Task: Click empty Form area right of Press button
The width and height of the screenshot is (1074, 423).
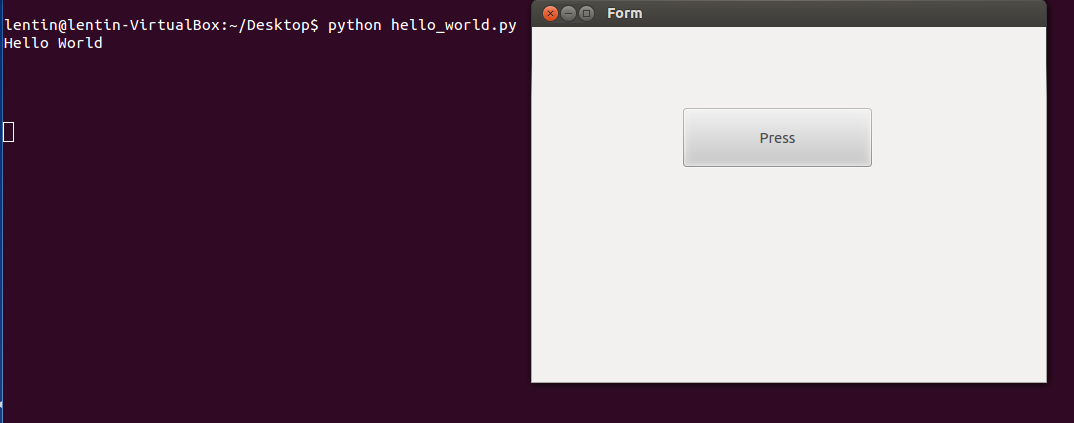Action: pos(958,138)
